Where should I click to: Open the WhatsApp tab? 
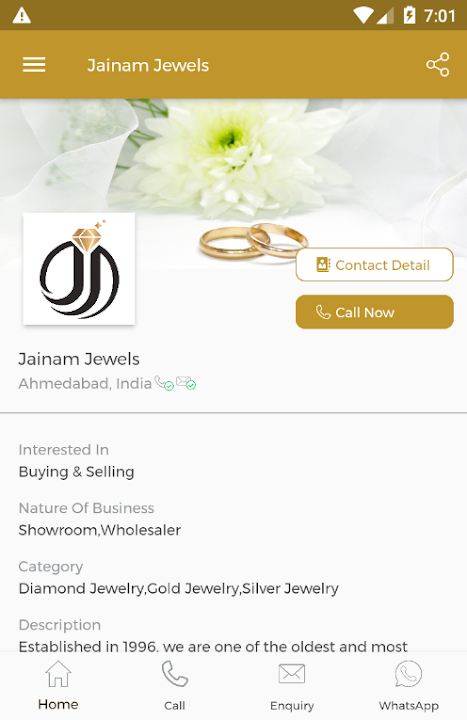(x=409, y=686)
